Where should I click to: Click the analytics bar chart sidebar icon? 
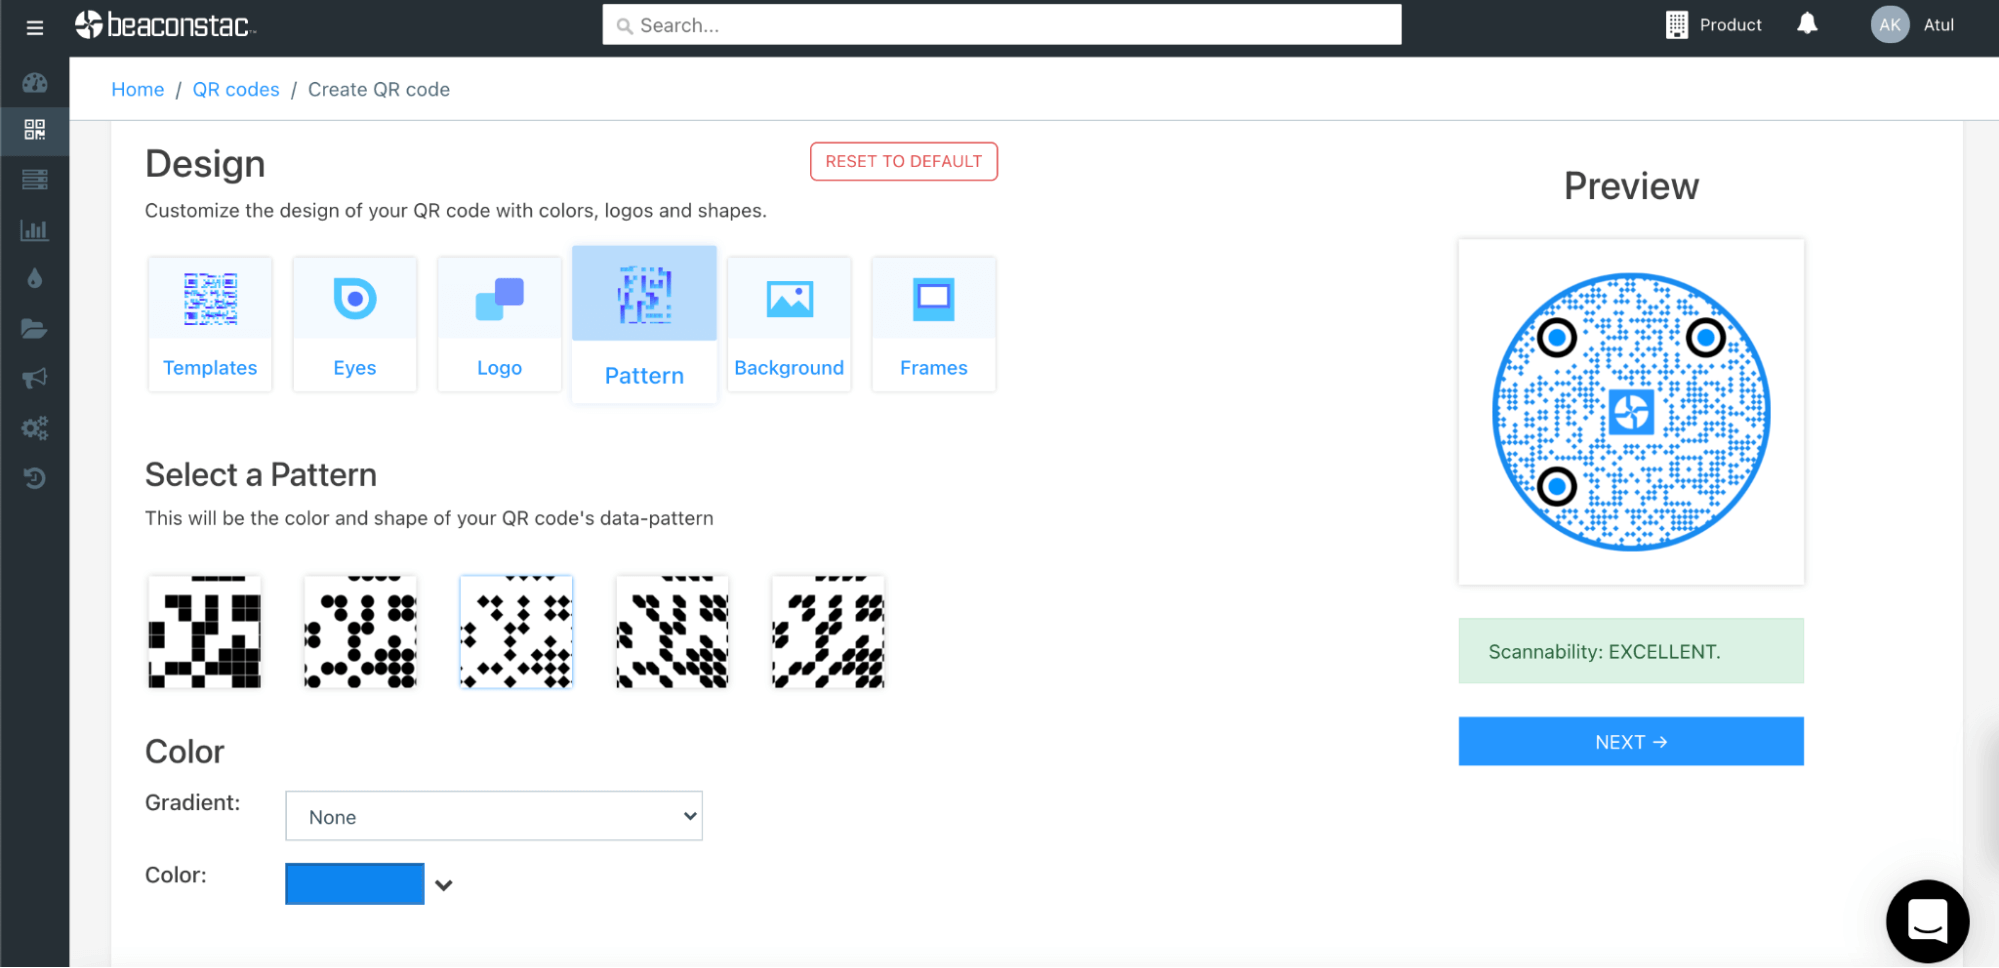tap(35, 230)
